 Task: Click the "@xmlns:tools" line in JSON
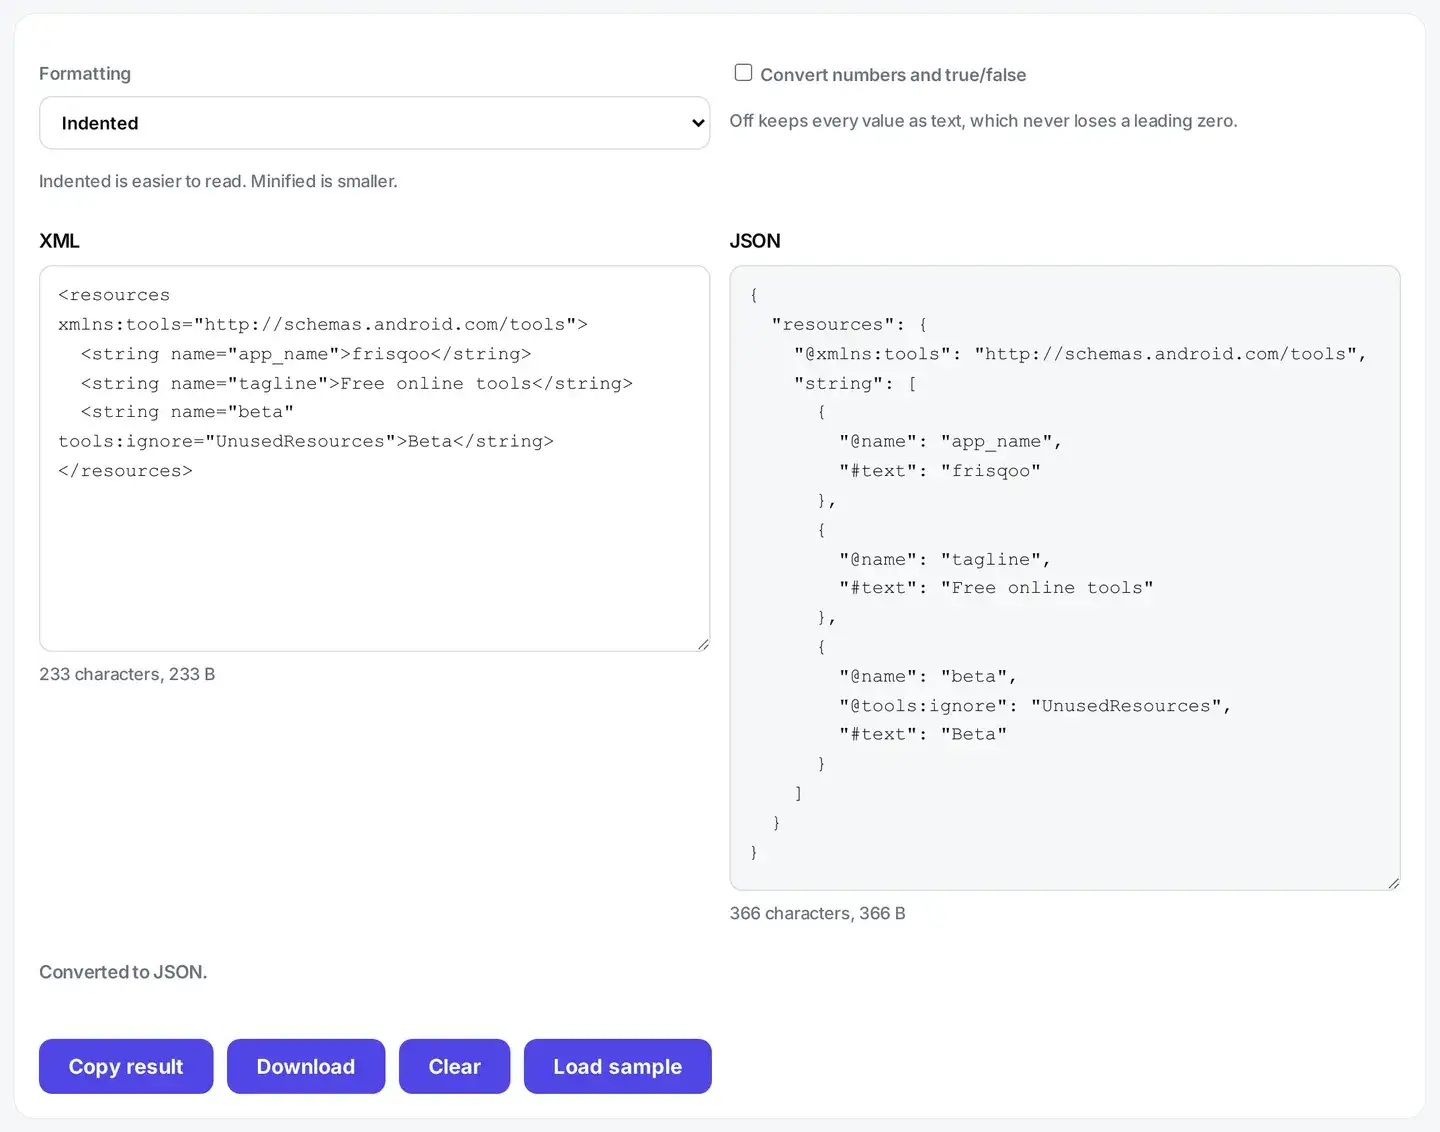[1080, 354]
